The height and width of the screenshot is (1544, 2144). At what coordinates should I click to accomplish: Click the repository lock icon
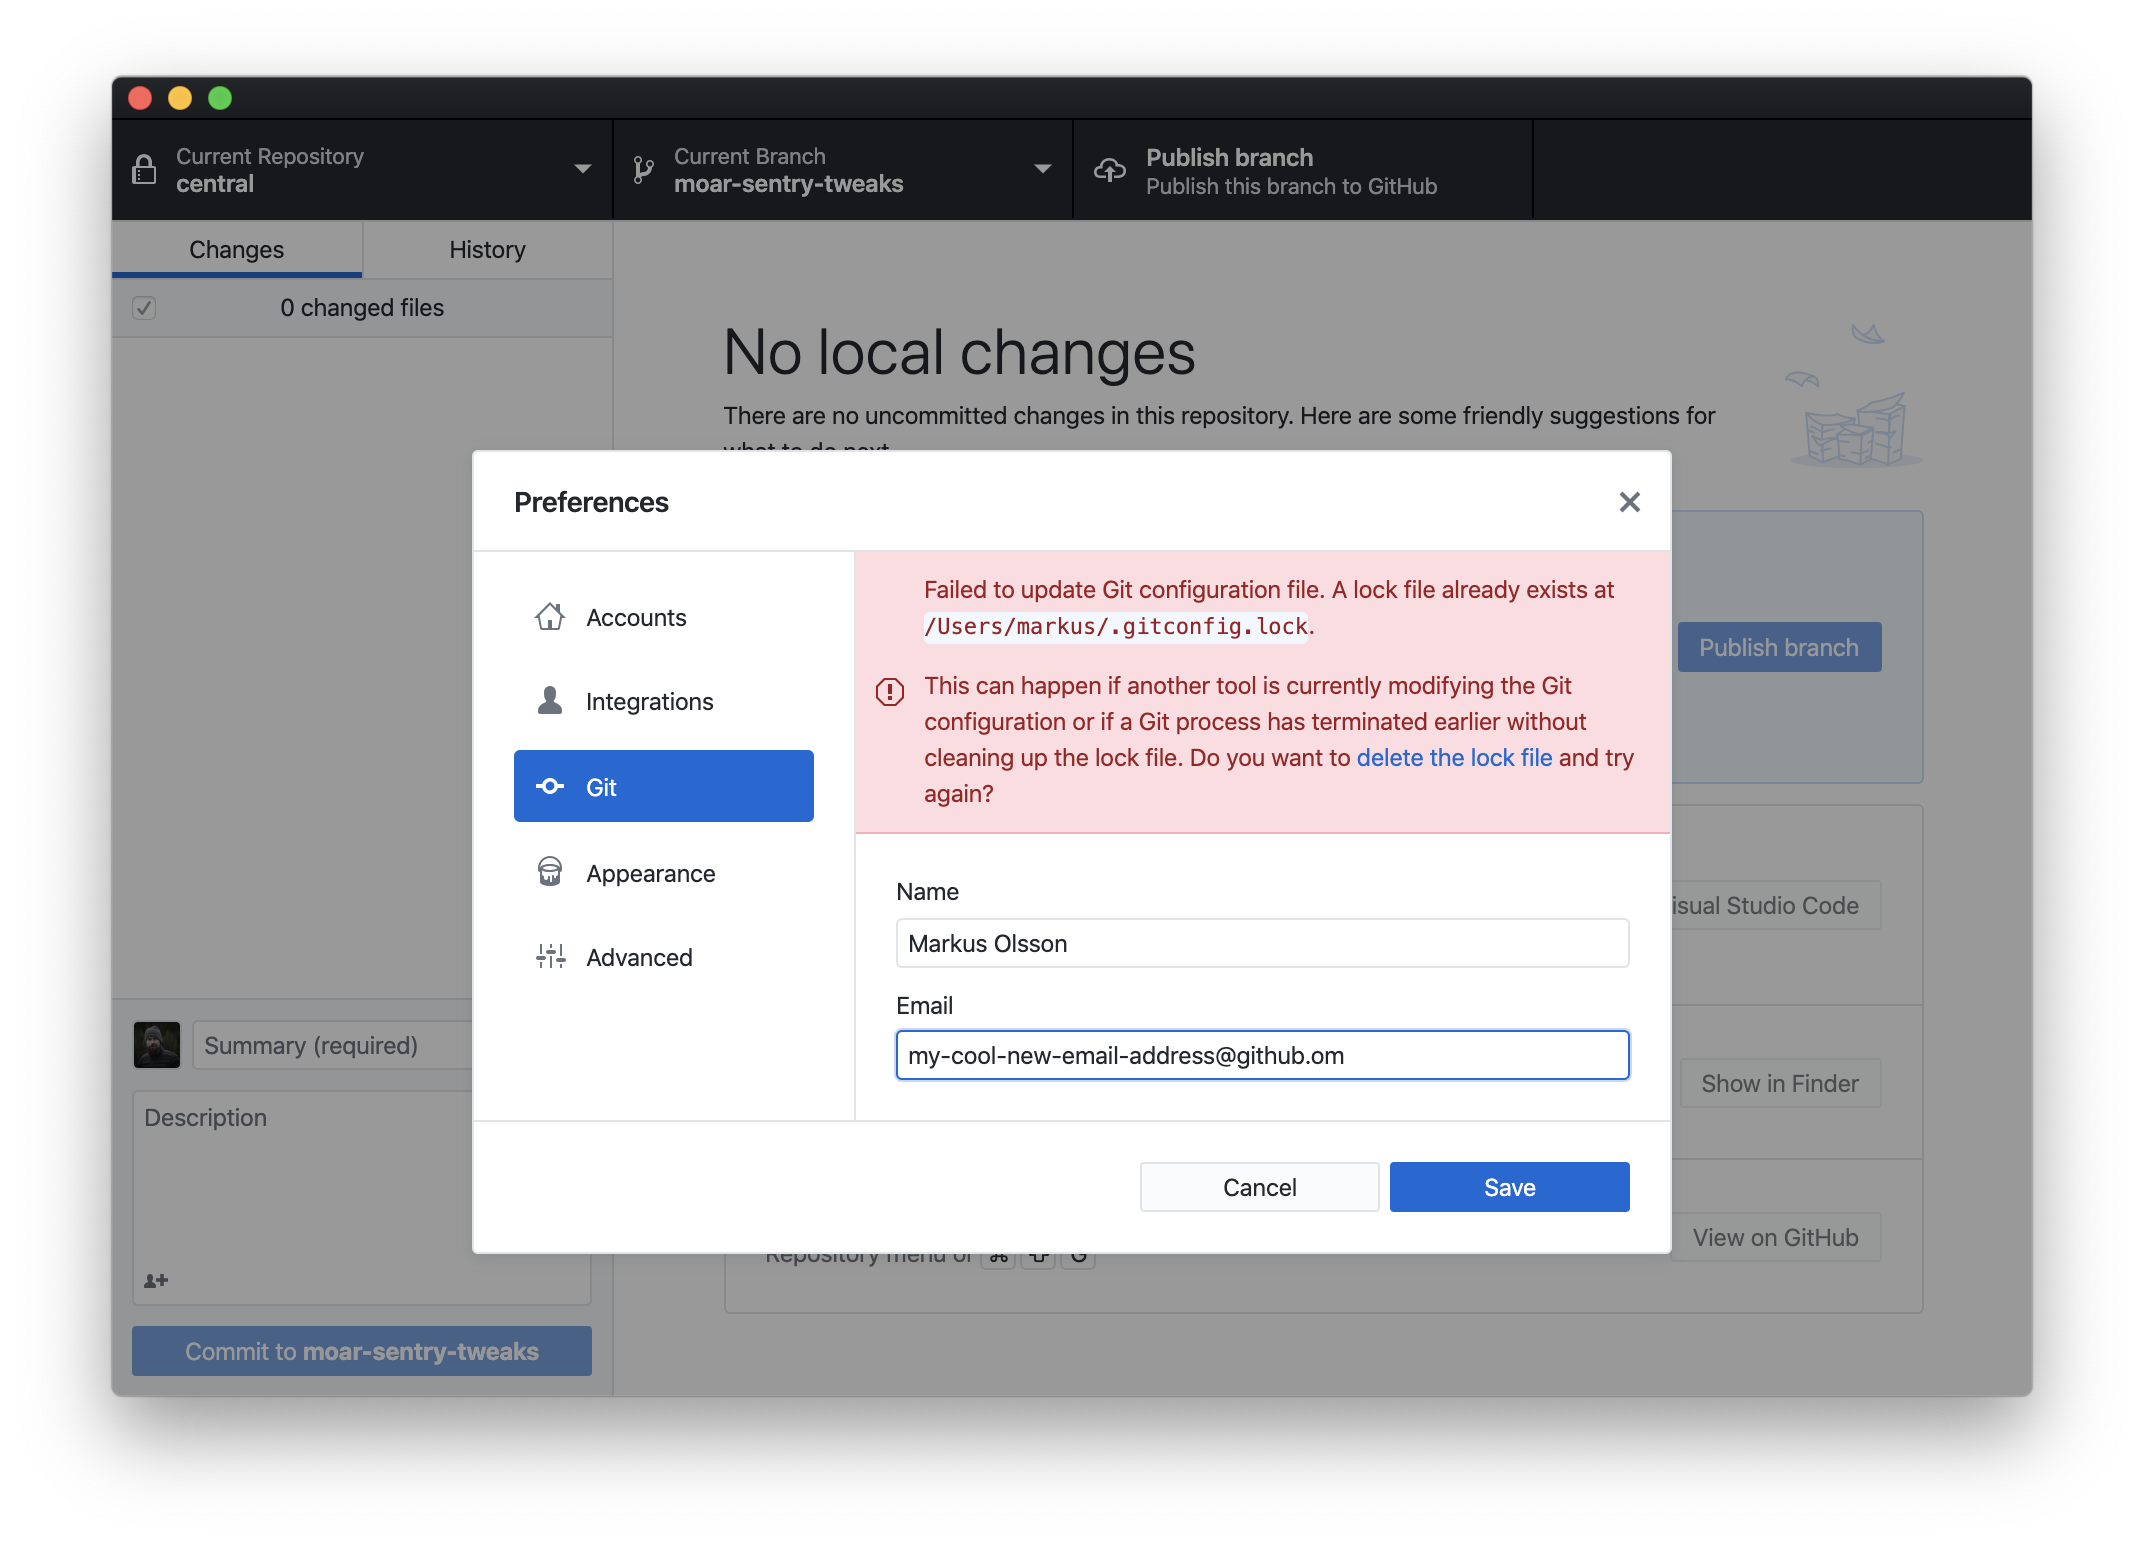[x=144, y=170]
